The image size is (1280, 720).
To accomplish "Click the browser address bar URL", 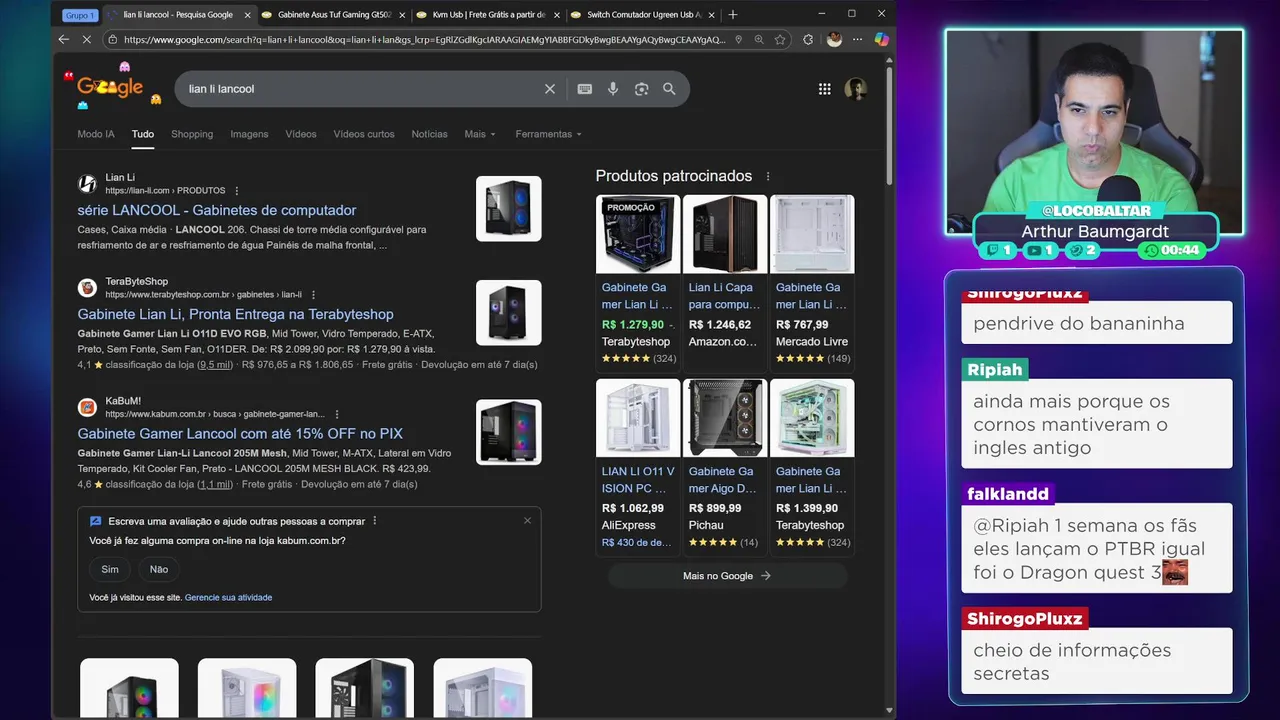I will (x=425, y=39).
